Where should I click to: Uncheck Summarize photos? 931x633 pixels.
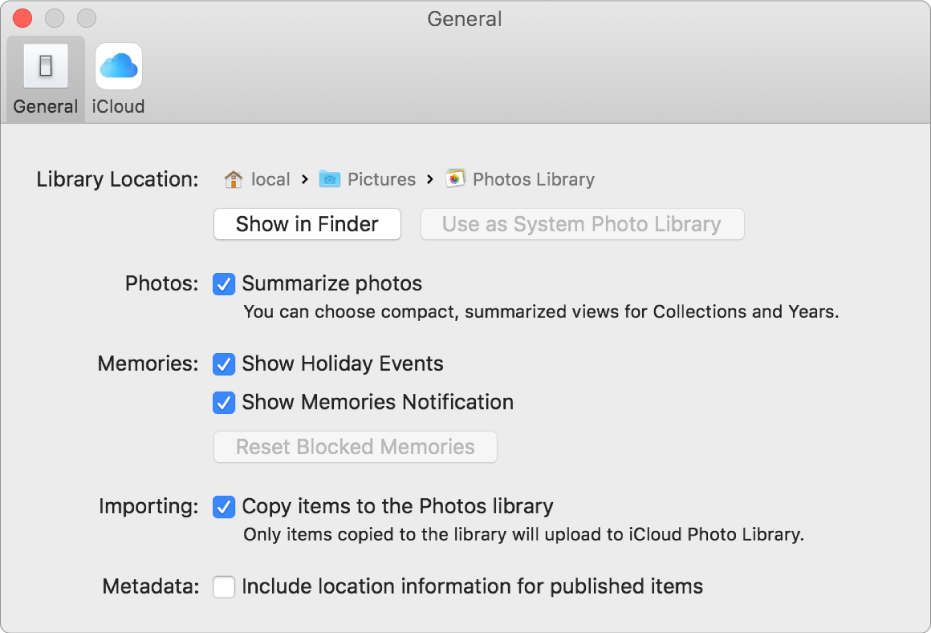[224, 284]
